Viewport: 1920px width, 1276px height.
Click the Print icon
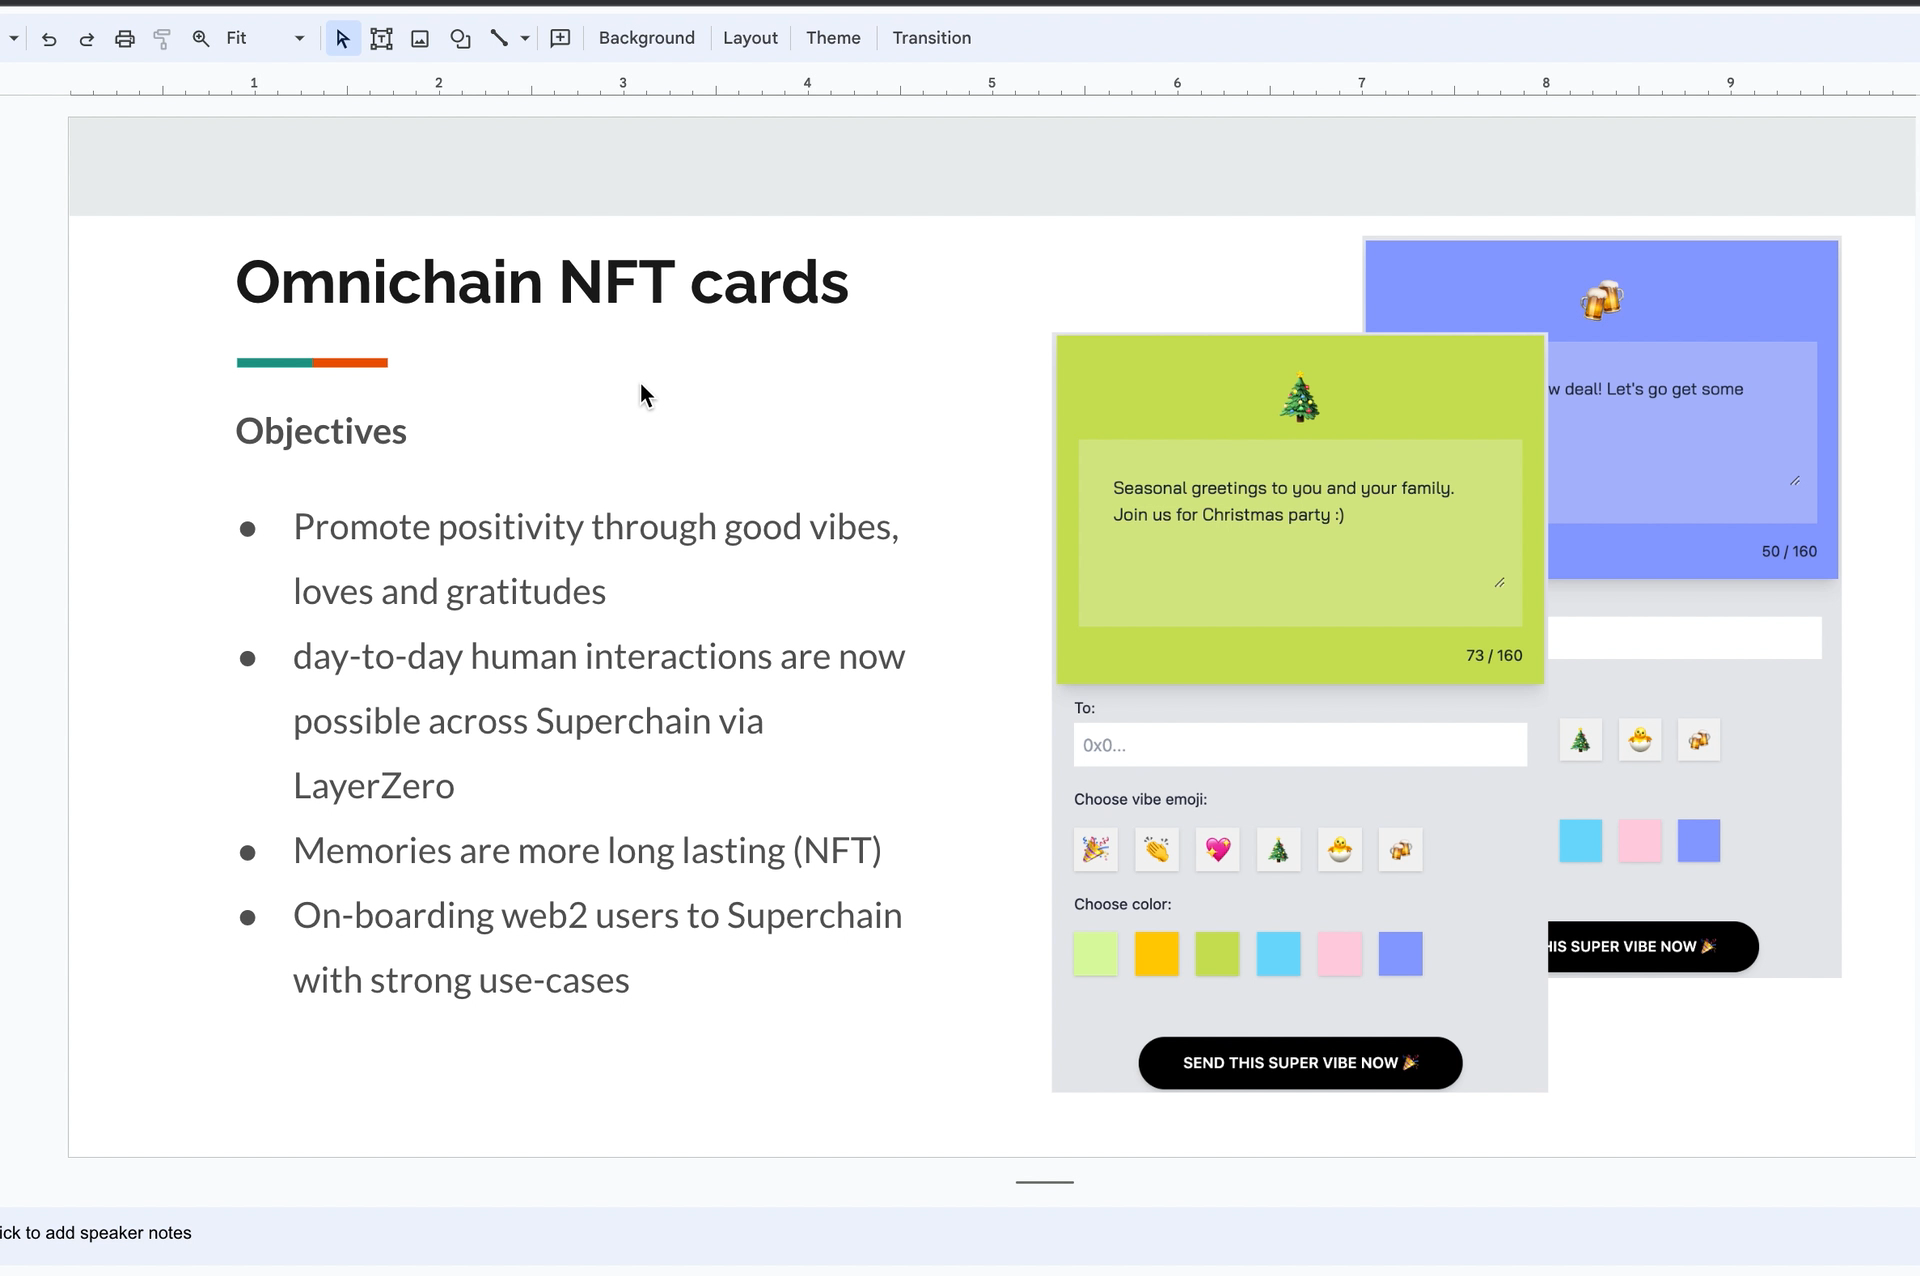click(124, 39)
